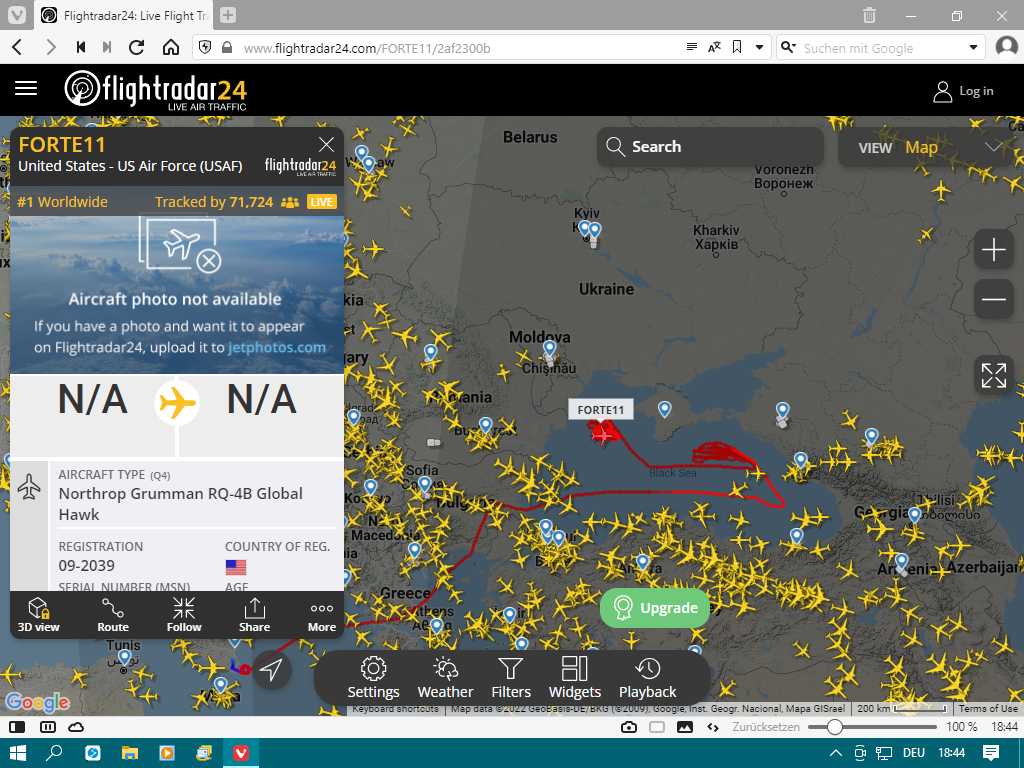The image size is (1024, 768).
Task: Open Windows taskbar search
Action: [x=55, y=753]
